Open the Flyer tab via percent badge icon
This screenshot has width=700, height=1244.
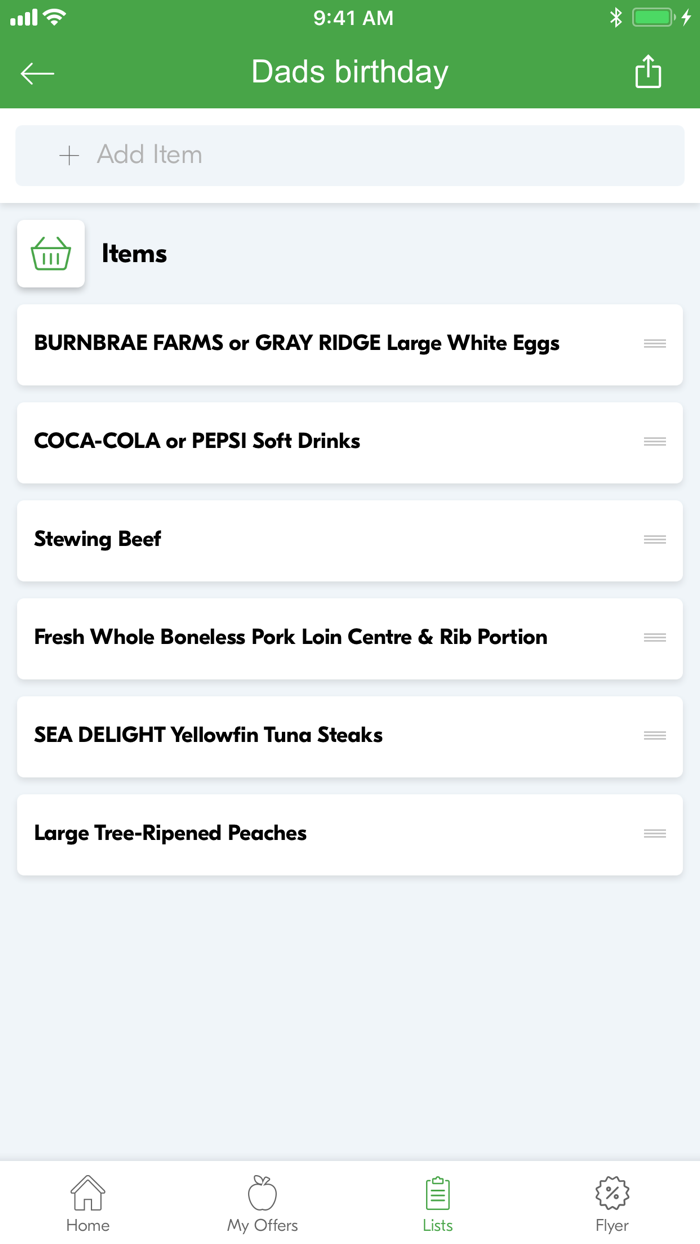[x=612, y=1192]
